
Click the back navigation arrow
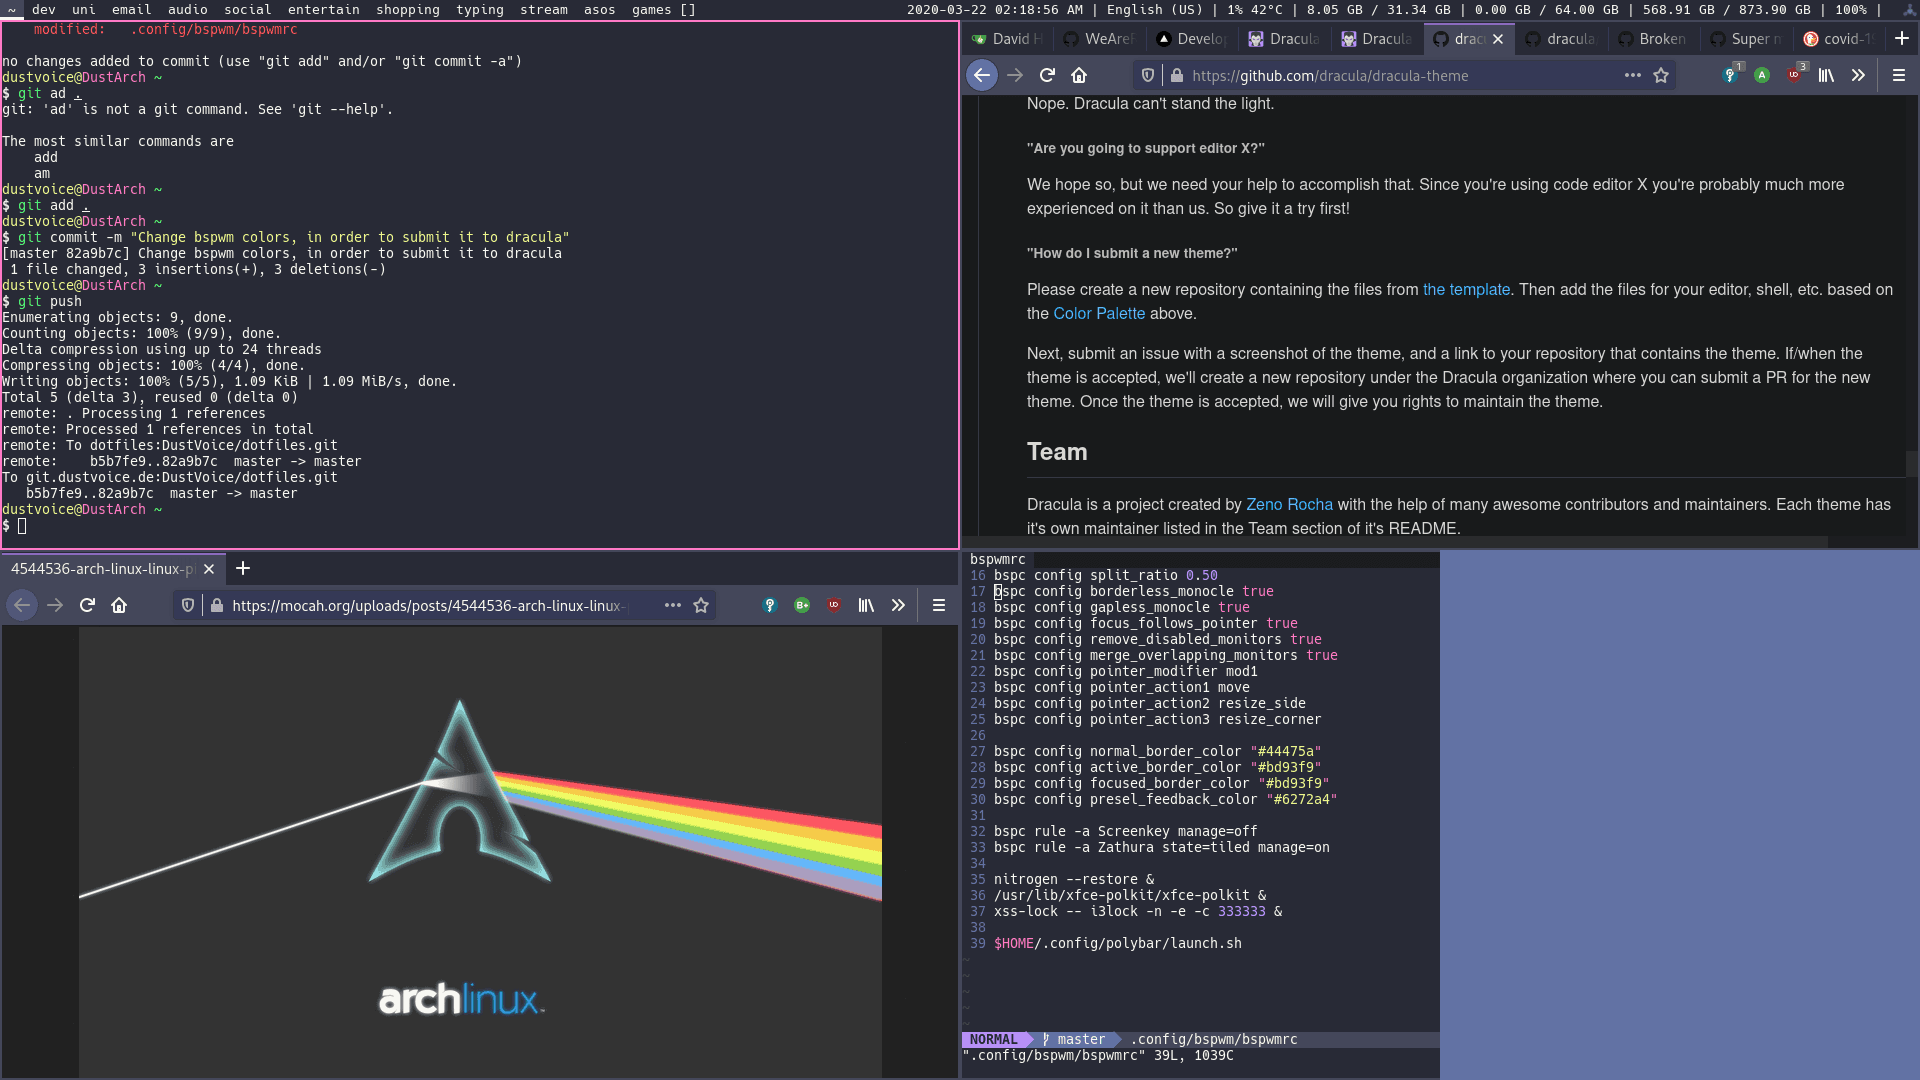[984, 75]
